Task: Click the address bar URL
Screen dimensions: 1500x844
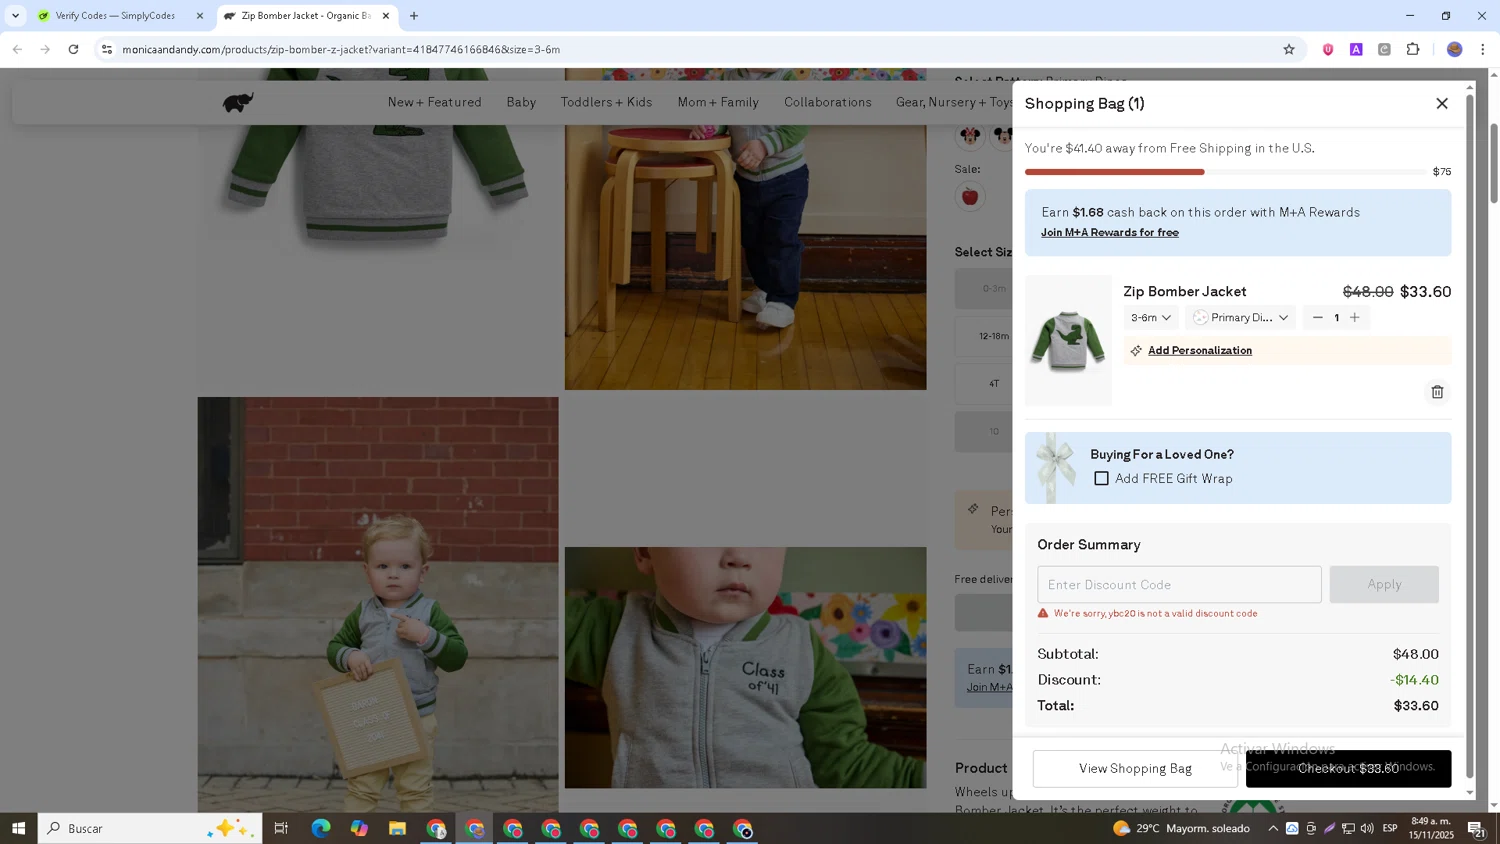Action: click(x=341, y=50)
